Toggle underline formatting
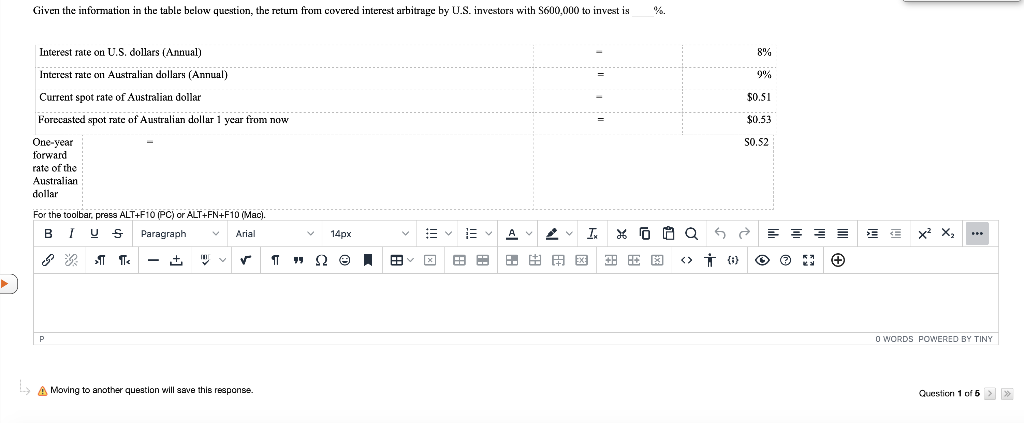This screenshot has height=423, width=1024. point(95,234)
